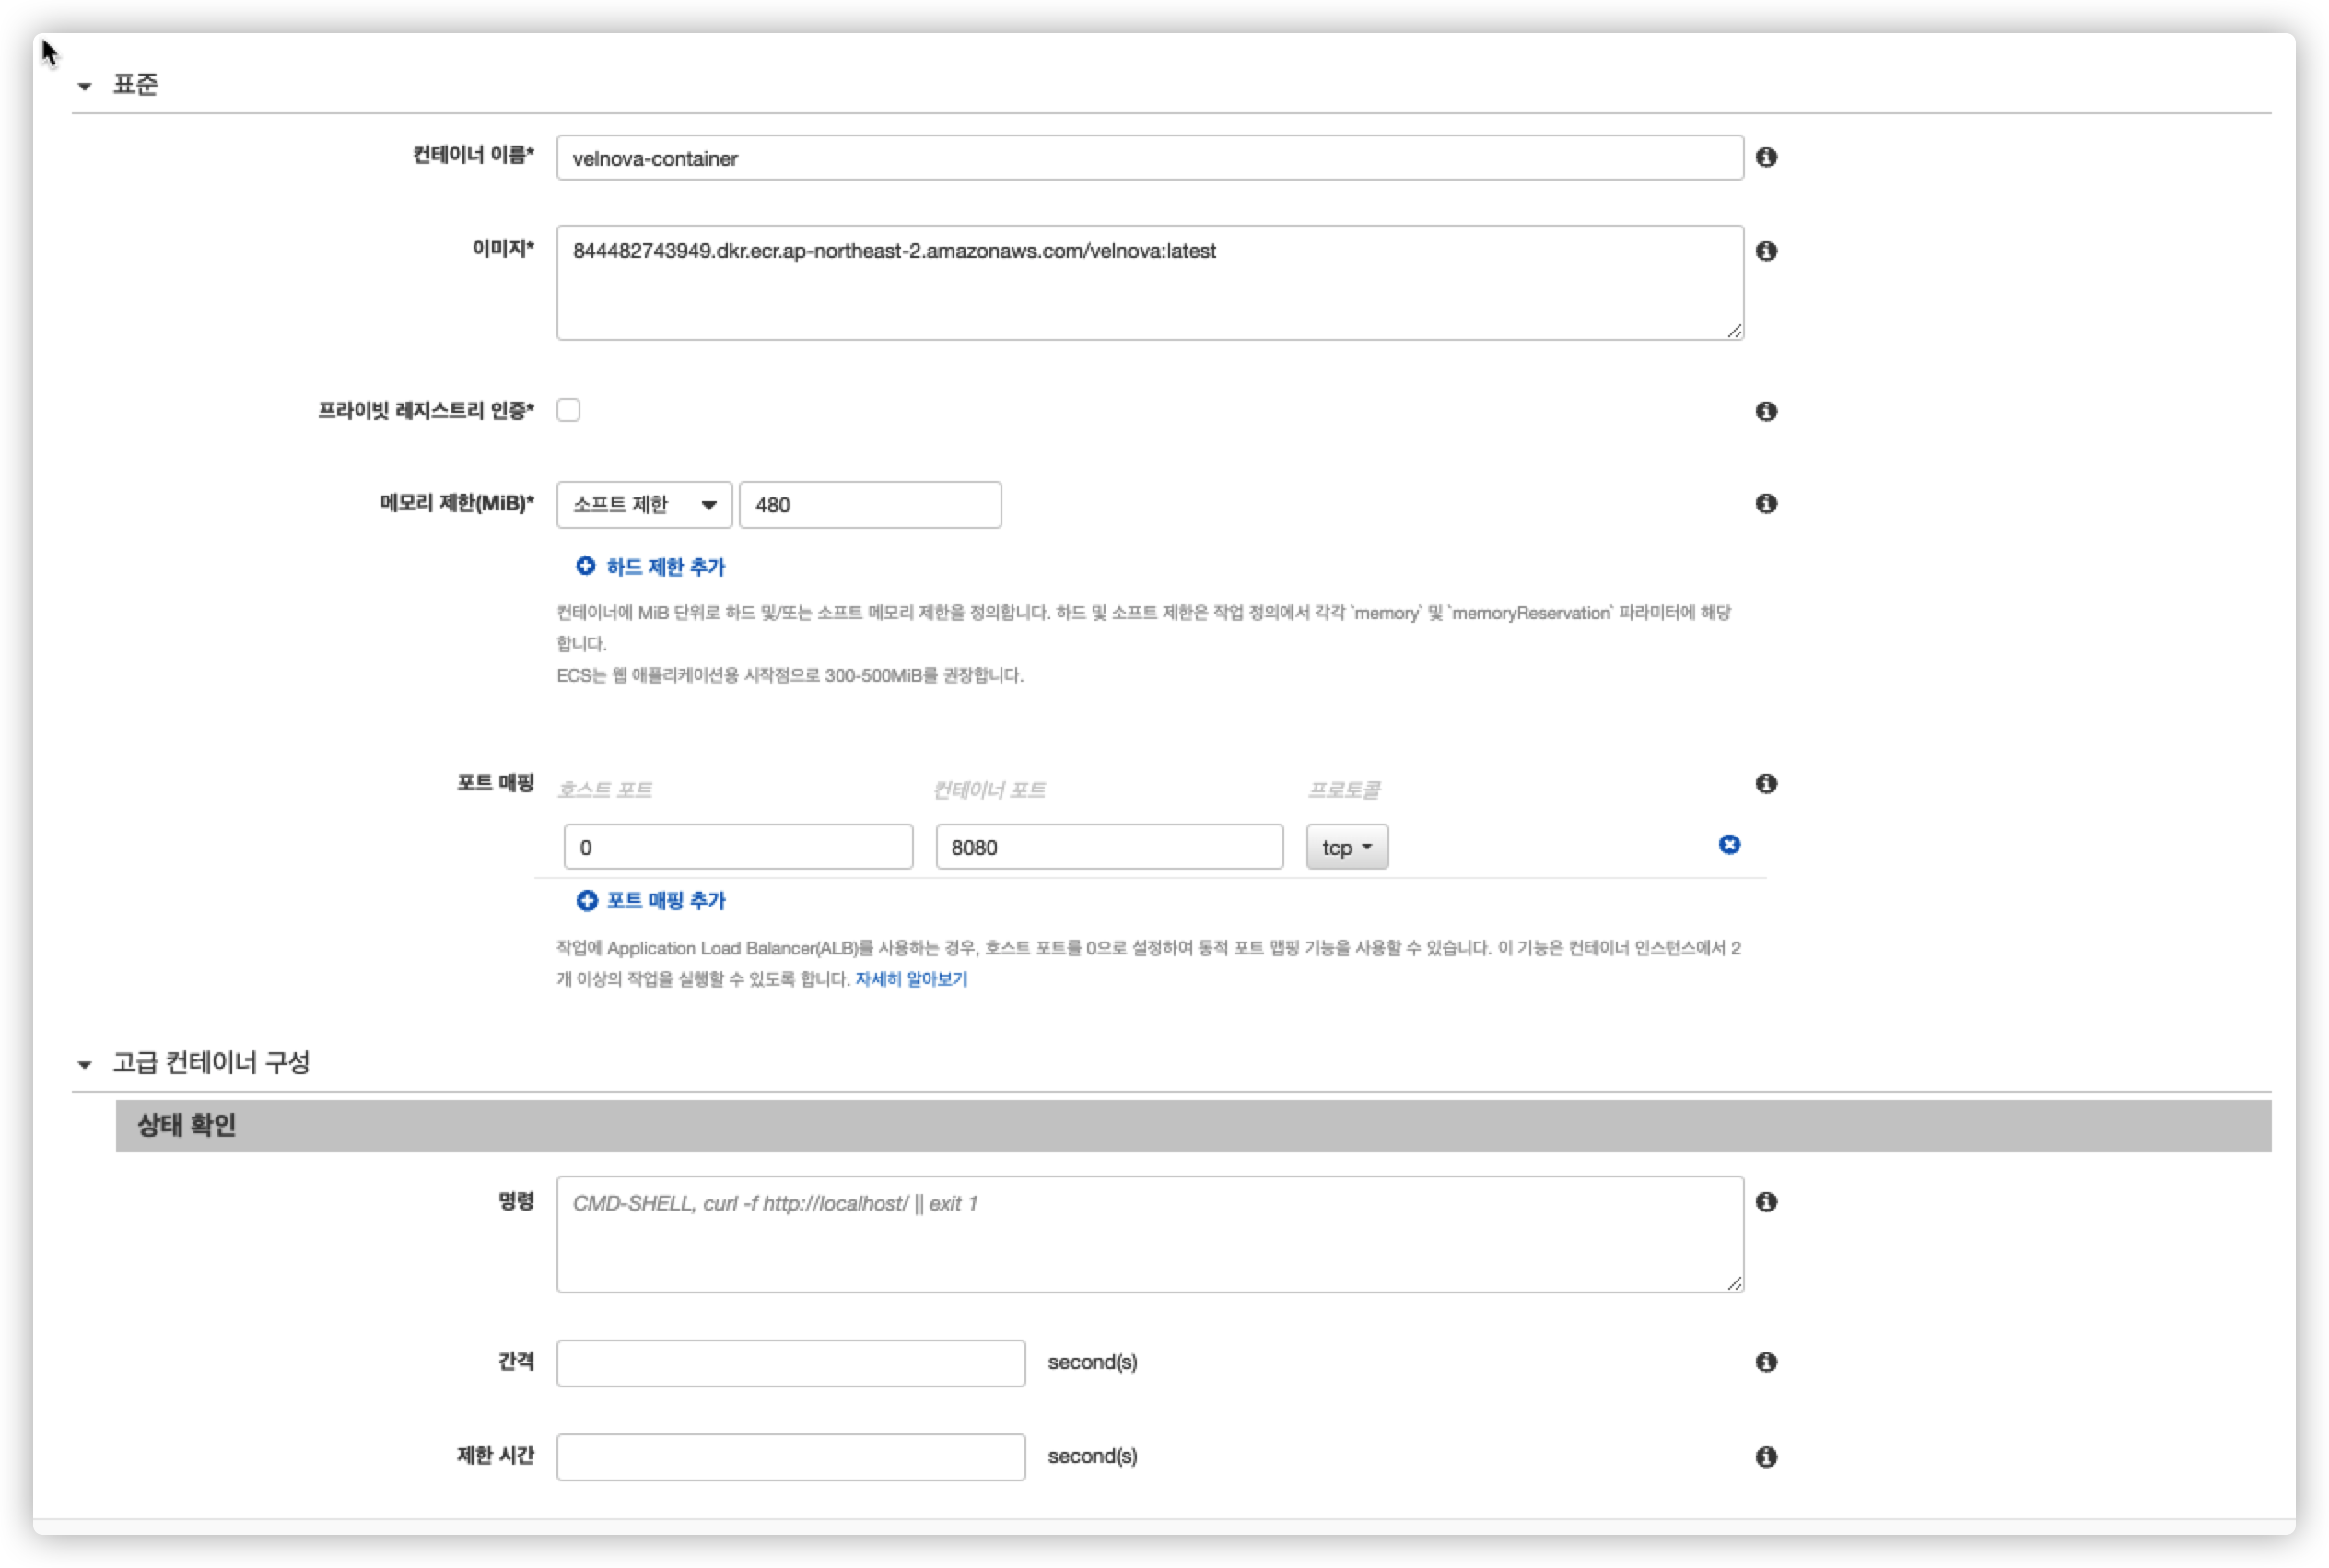Collapse the 표준 section
The image size is (2329, 1568).
pos(85,86)
